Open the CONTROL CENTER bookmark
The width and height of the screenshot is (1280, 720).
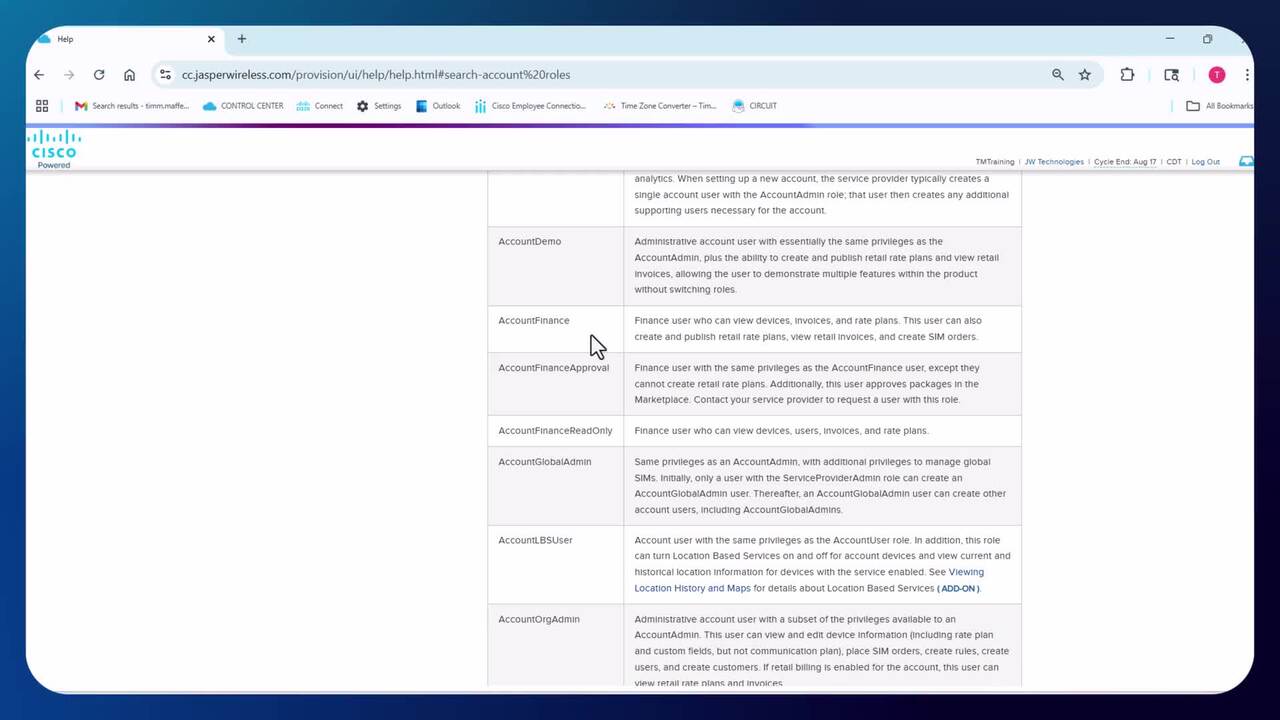(243, 106)
